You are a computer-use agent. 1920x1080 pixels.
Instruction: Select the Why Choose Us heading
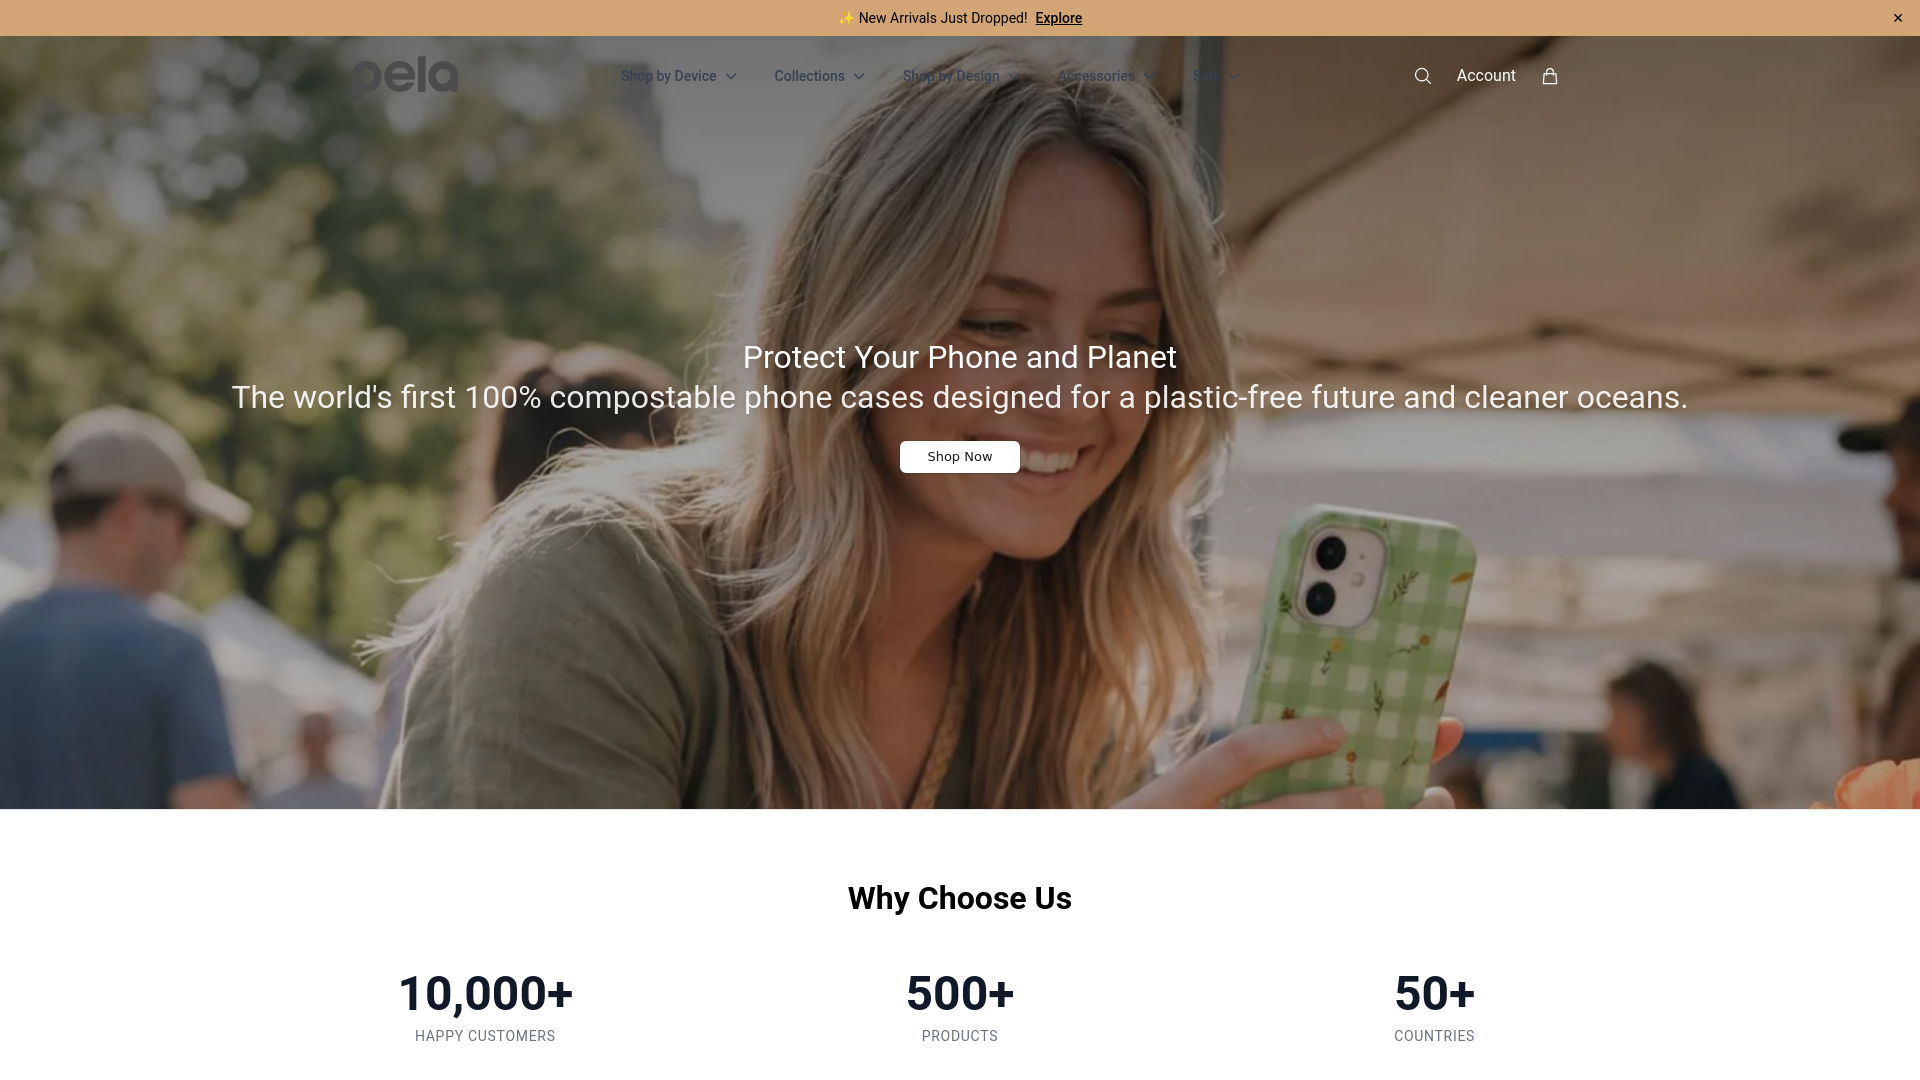(959, 898)
